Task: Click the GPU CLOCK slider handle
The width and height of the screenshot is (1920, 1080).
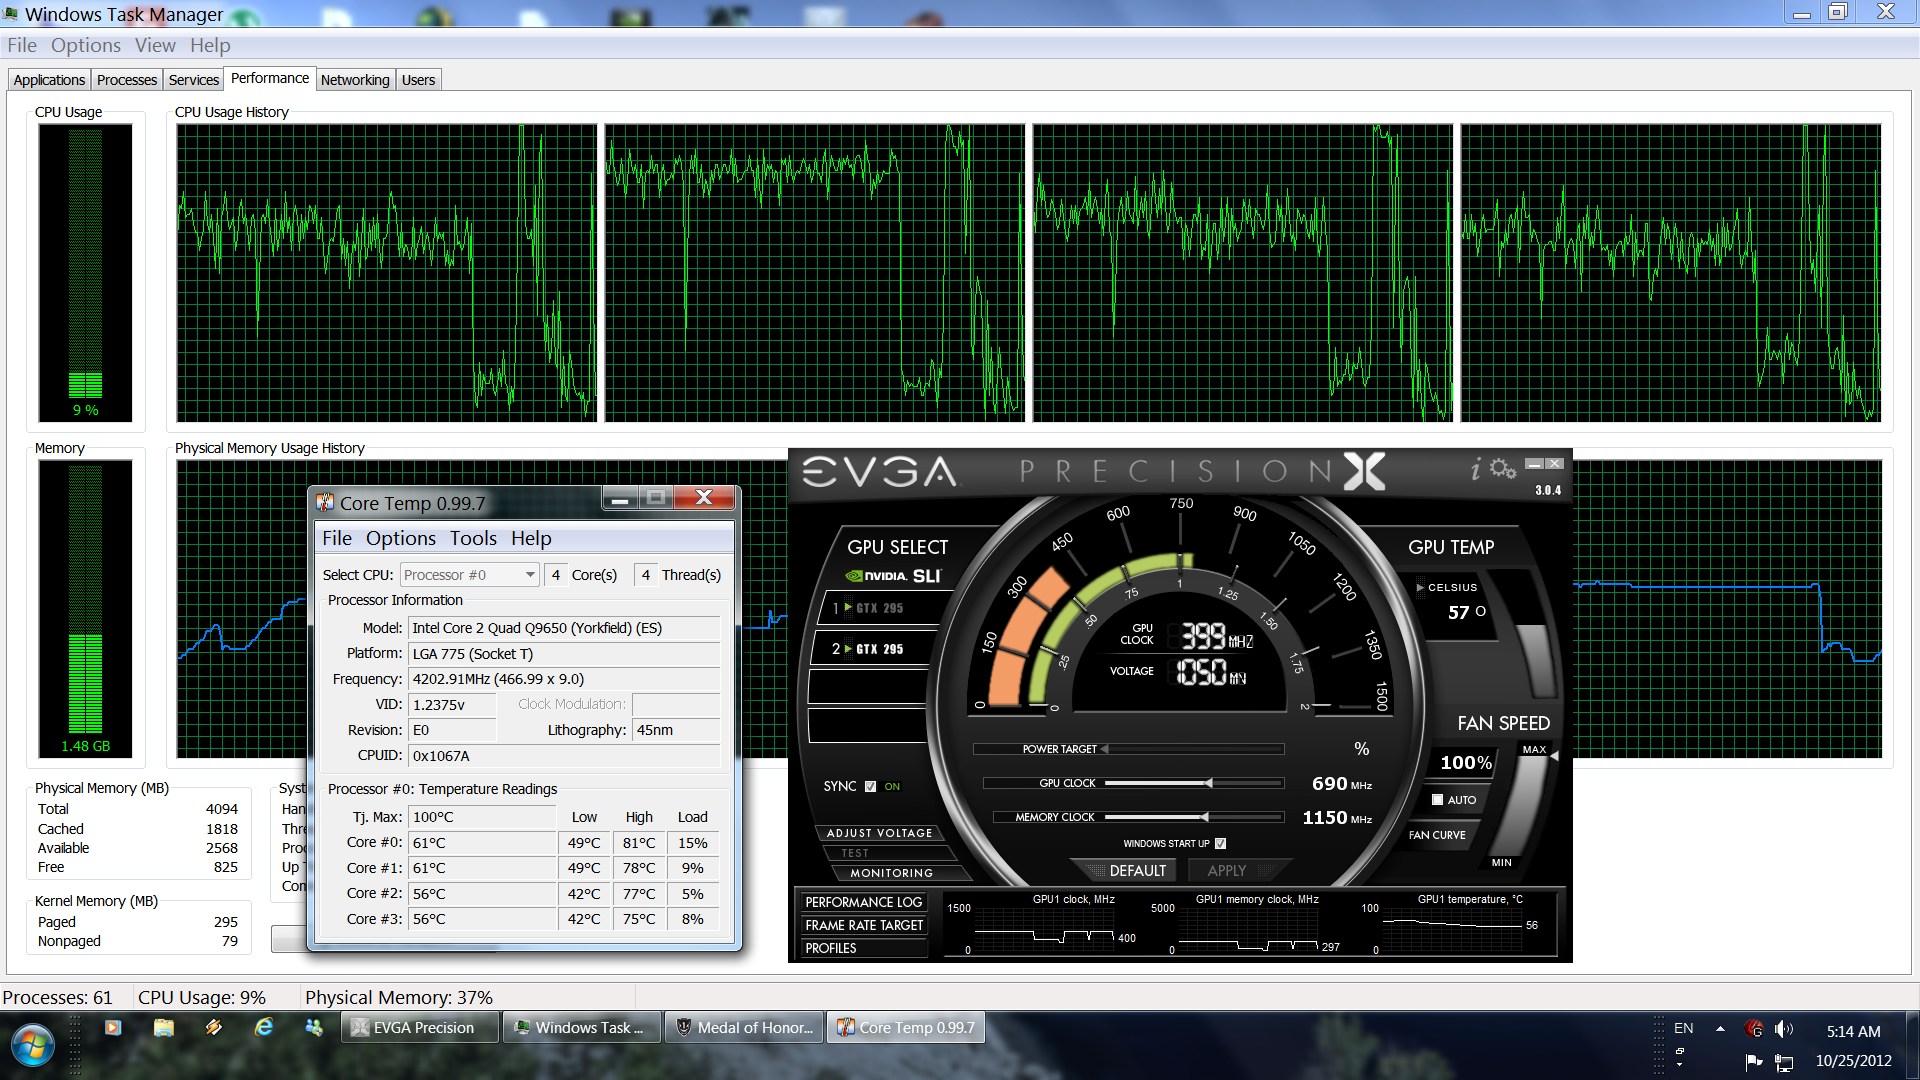Action: pos(1208,783)
